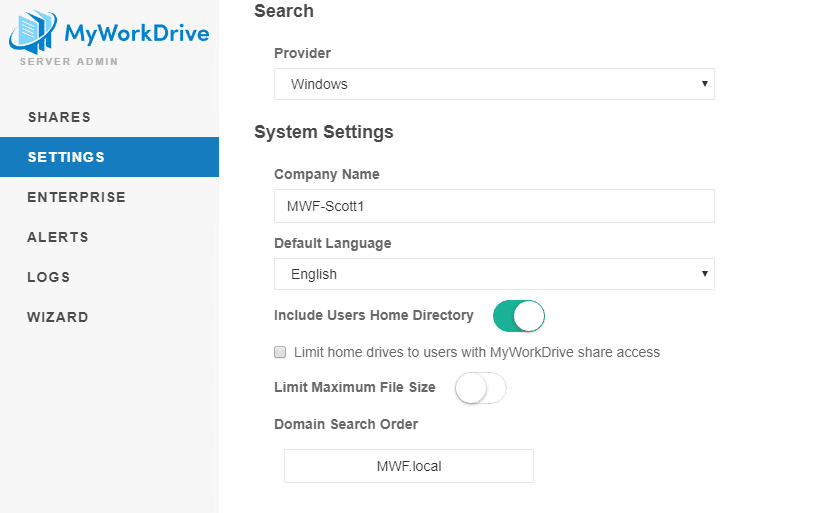Screen dimensions: 831x513
Task: Open the Alerts section
Action: 58,237
